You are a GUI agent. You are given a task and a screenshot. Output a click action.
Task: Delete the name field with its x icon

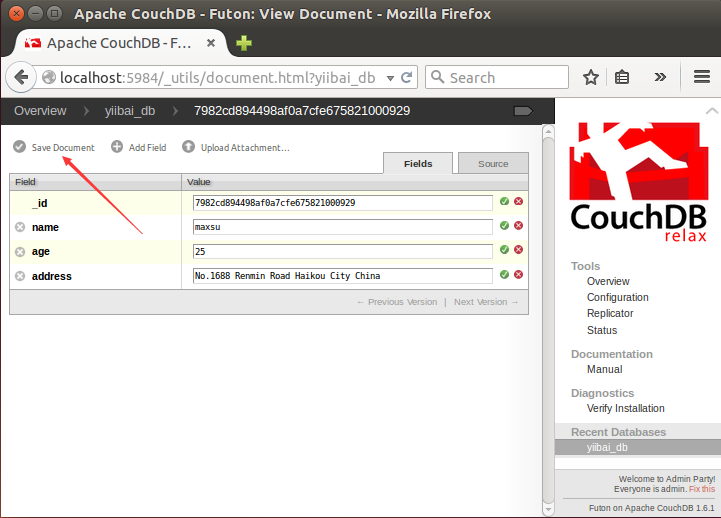click(x=20, y=227)
